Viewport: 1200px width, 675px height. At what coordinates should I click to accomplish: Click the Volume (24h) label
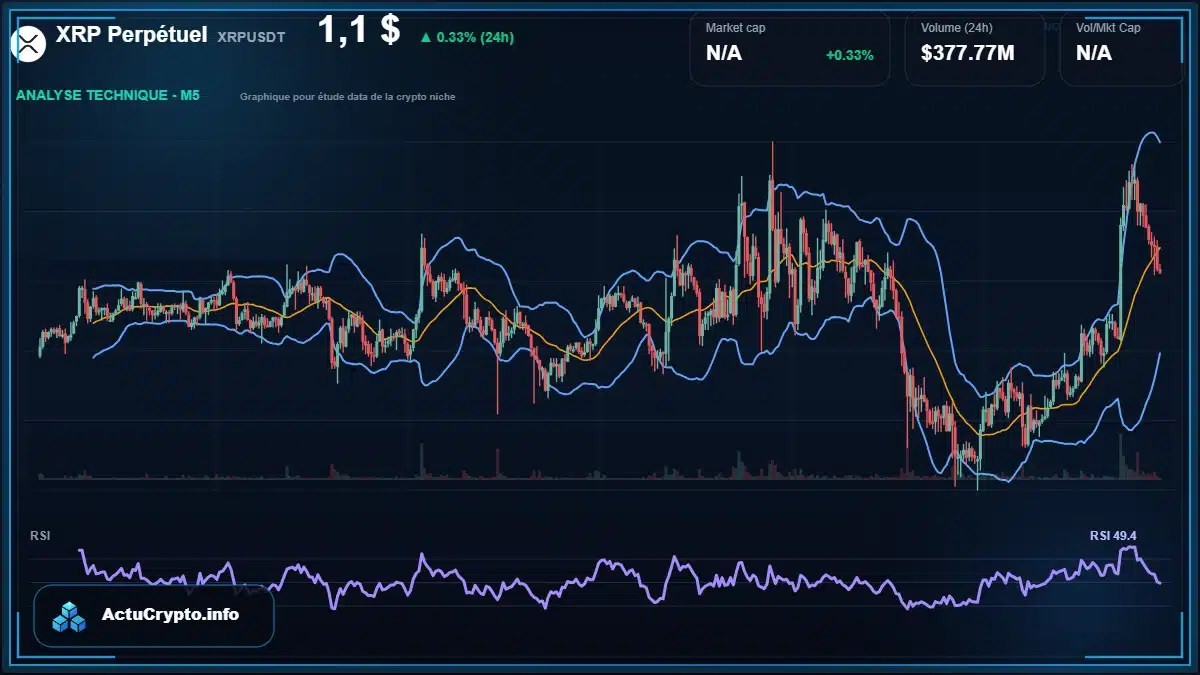957,28
